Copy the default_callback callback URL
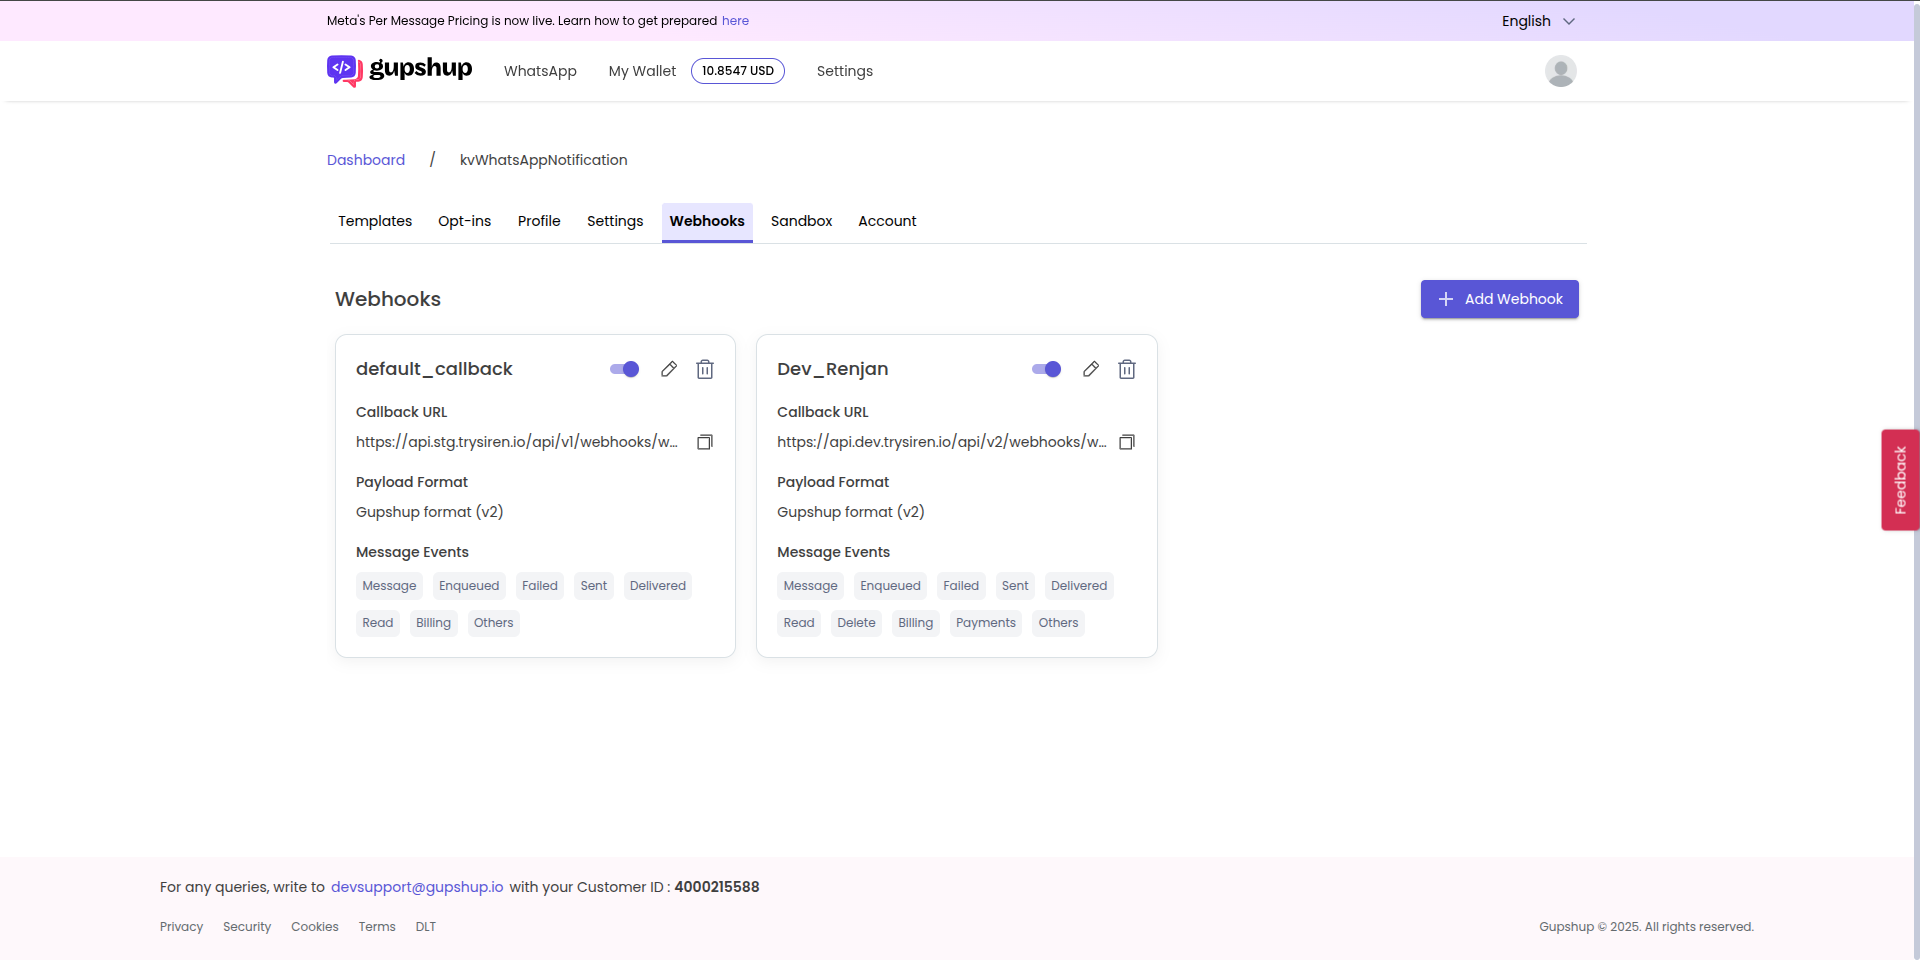Screen dimensions: 1920x960 tap(705, 442)
